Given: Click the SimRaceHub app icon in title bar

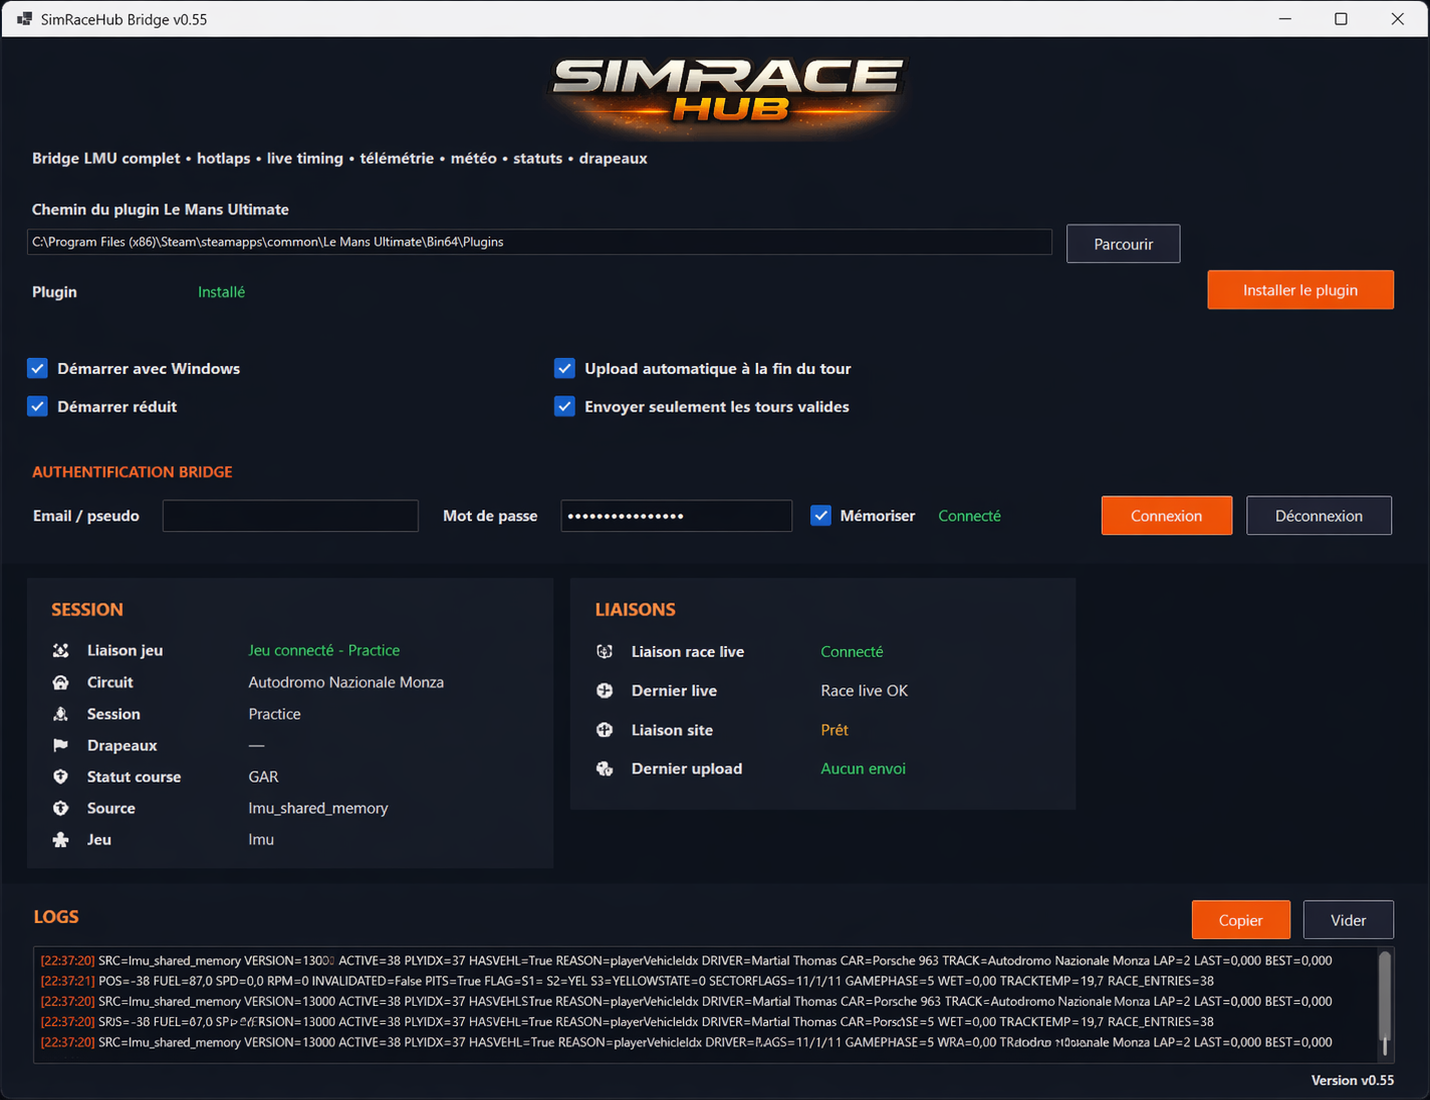Looking at the screenshot, I should (x=24, y=19).
